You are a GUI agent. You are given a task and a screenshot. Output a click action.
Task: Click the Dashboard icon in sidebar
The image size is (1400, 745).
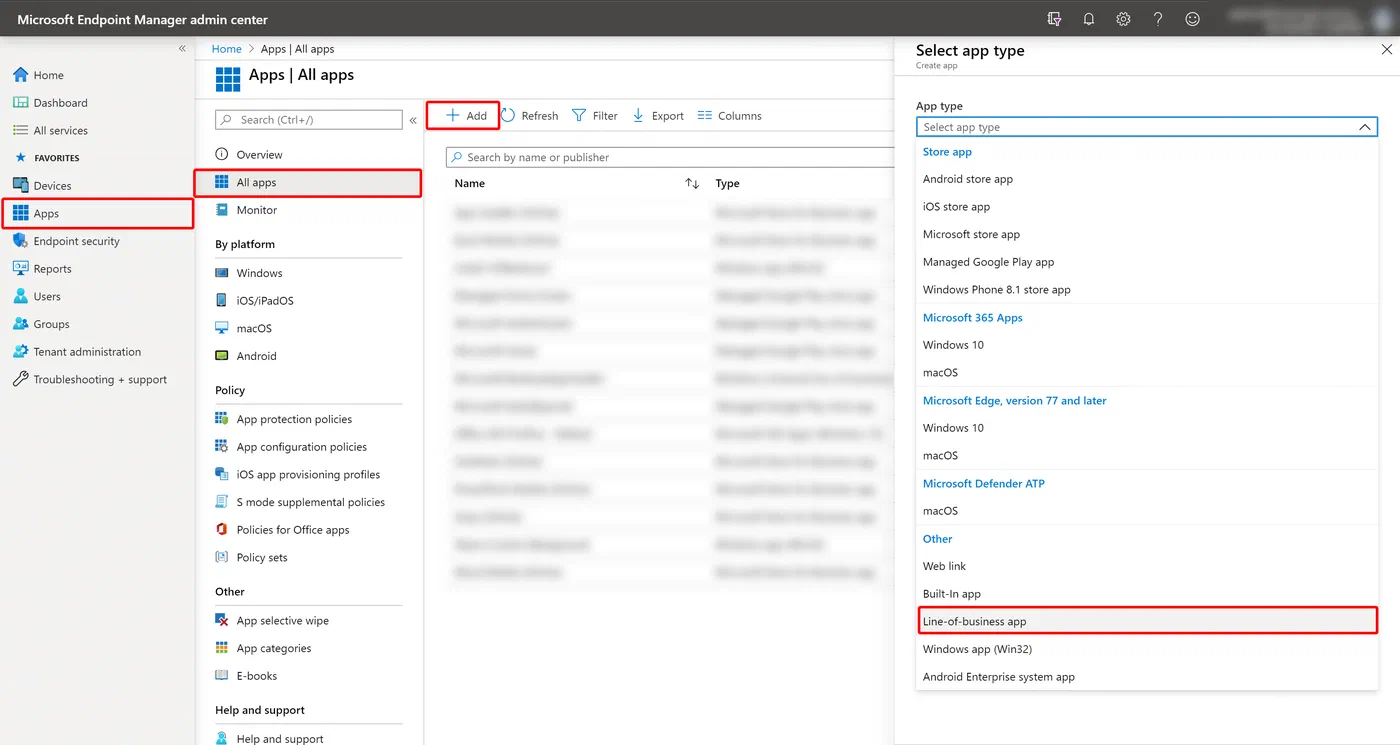coord(21,103)
